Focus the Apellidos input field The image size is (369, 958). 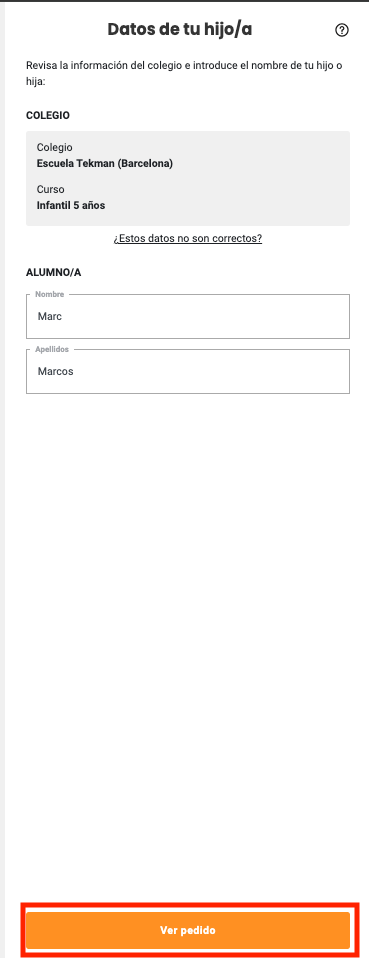point(188,371)
